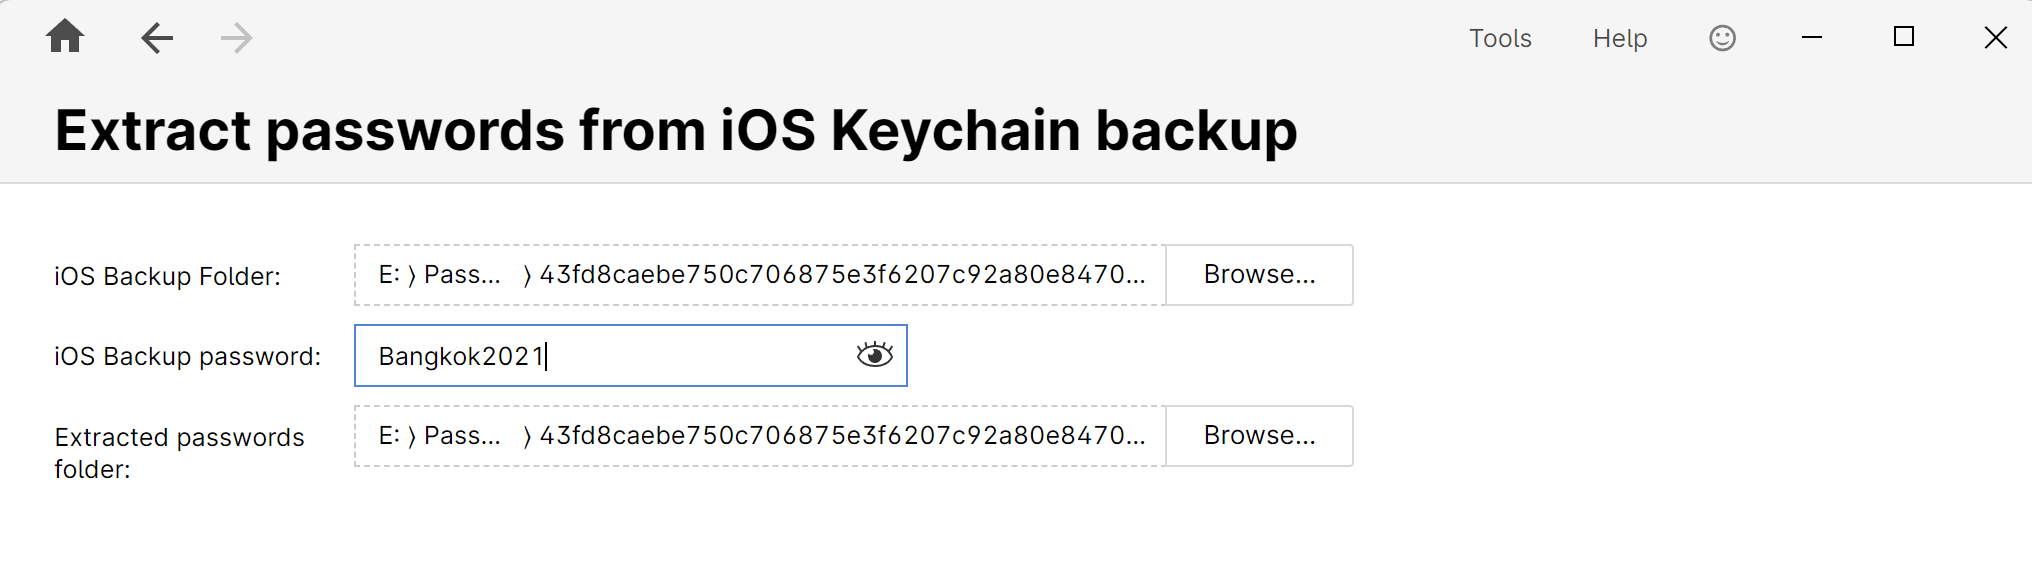Click the forward navigation arrow

click(x=235, y=37)
